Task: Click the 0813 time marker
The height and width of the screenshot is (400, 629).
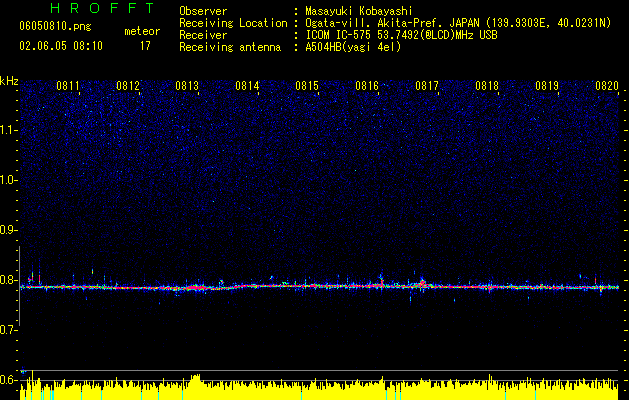Action: click(x=187, y=86)
